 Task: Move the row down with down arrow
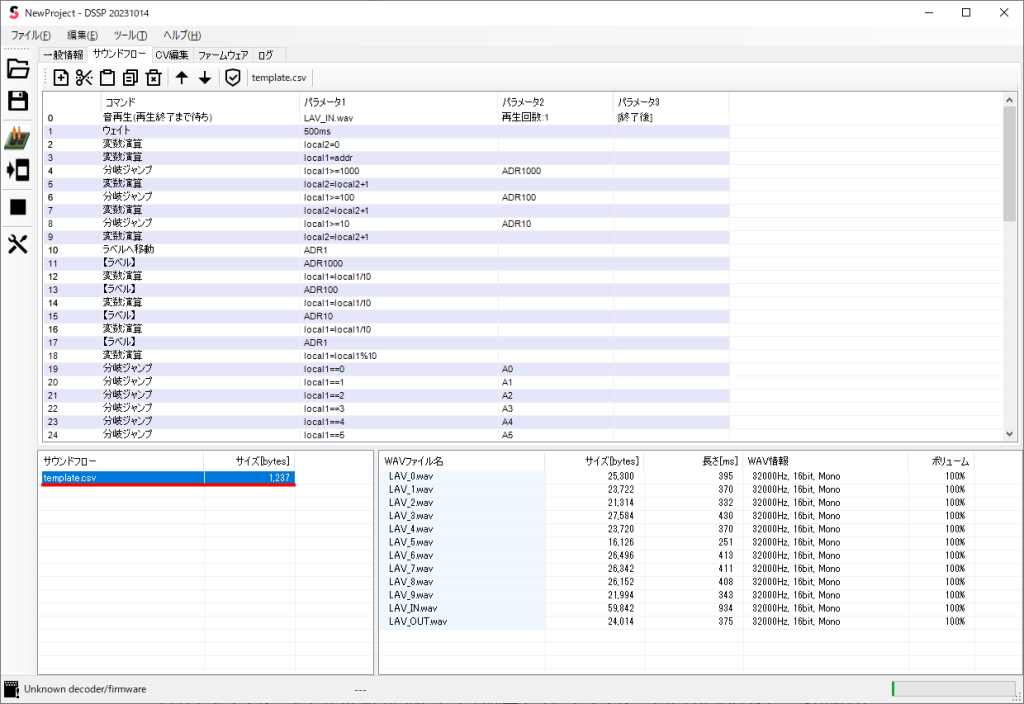coord(205,78)
